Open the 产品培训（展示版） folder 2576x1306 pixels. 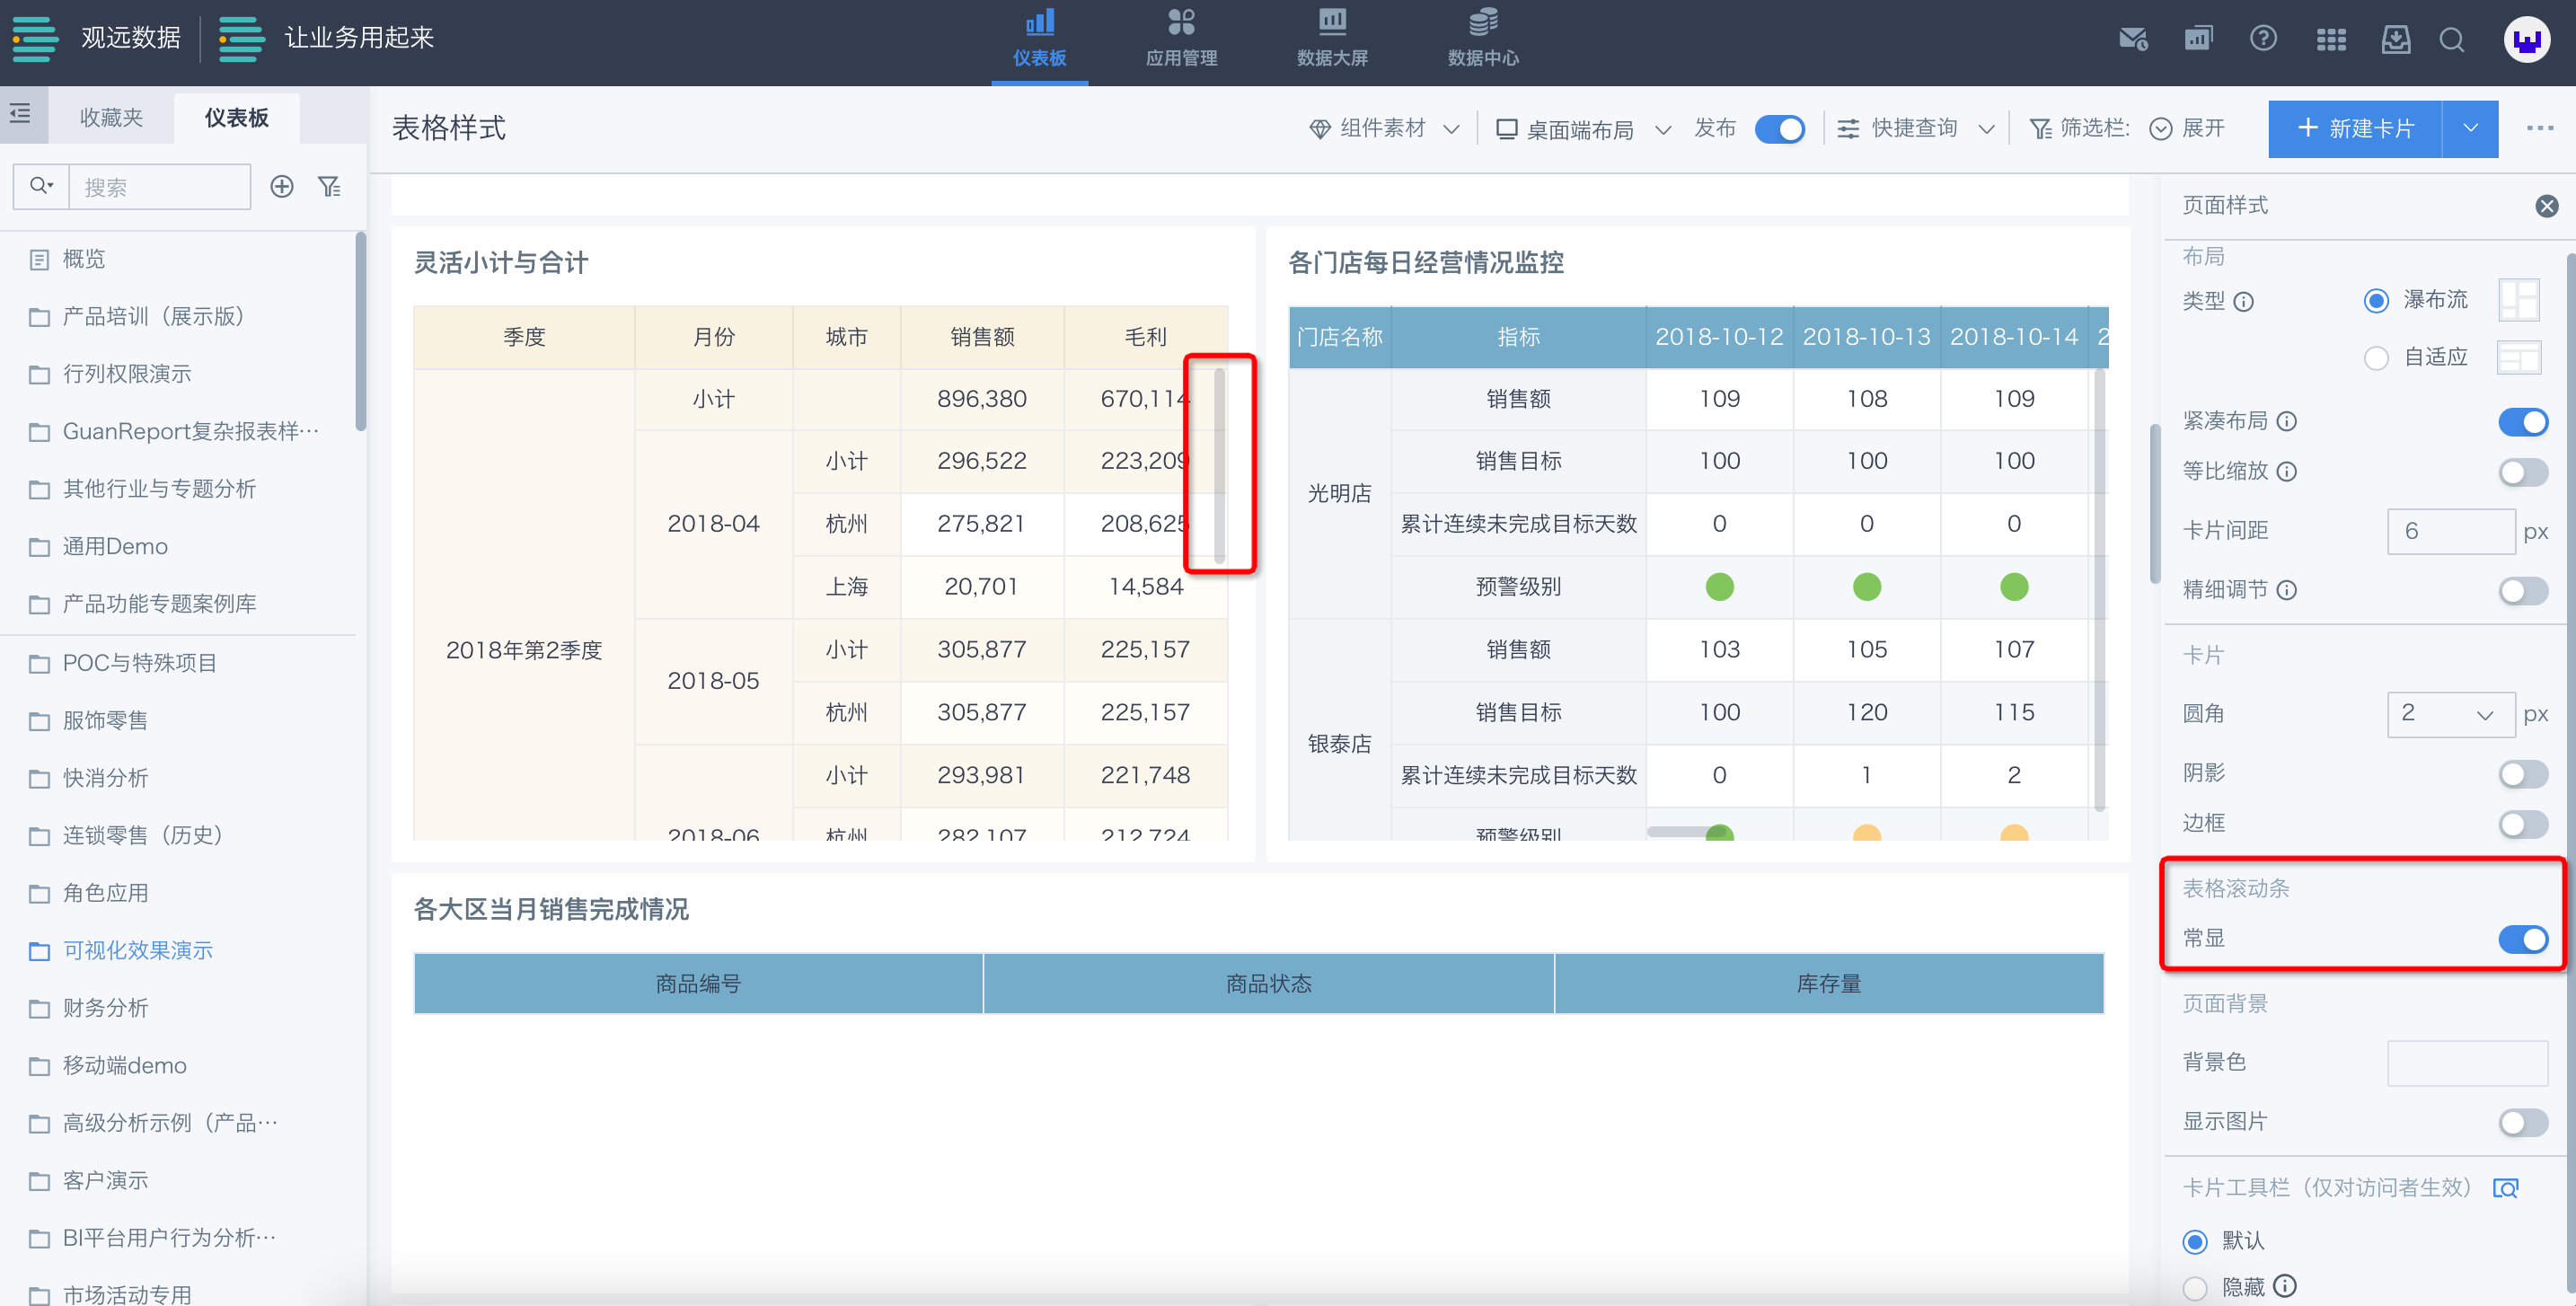pyautogui.click(x=153, y=317)
